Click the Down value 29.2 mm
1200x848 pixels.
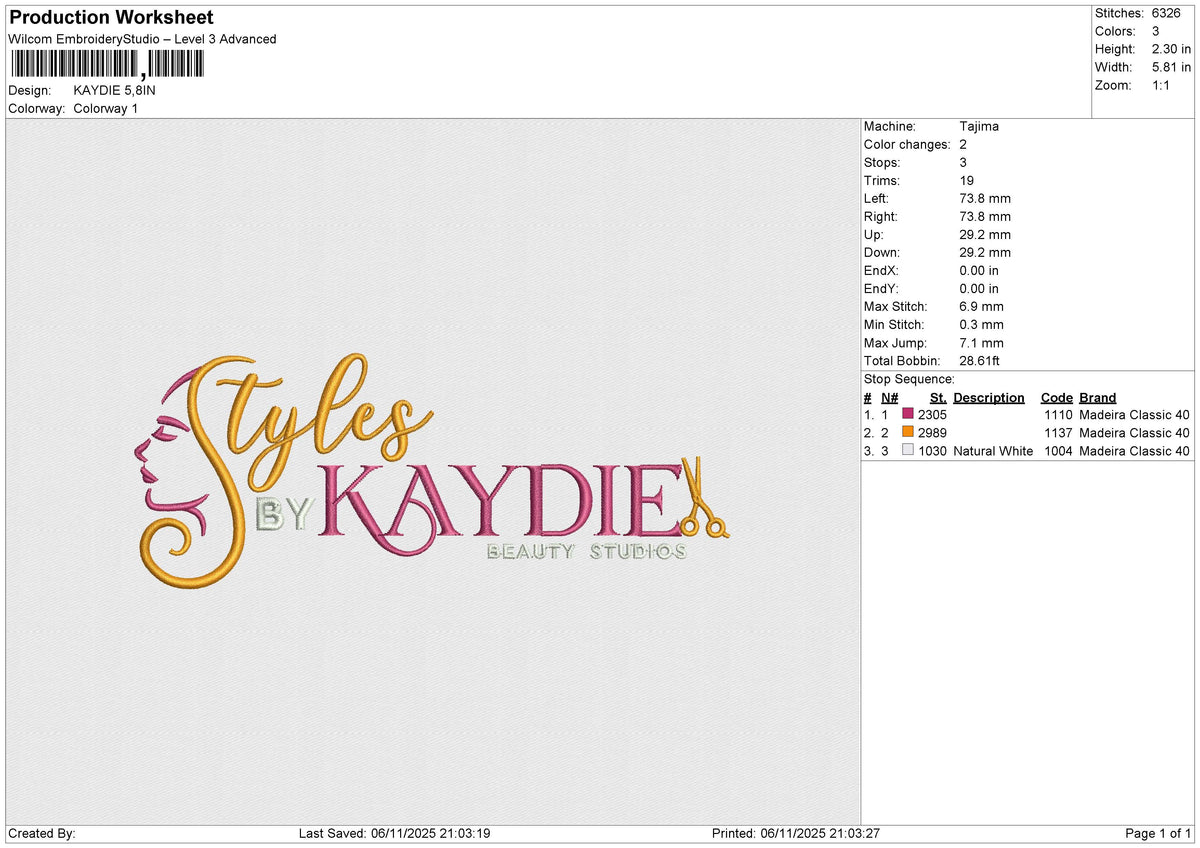985,252
